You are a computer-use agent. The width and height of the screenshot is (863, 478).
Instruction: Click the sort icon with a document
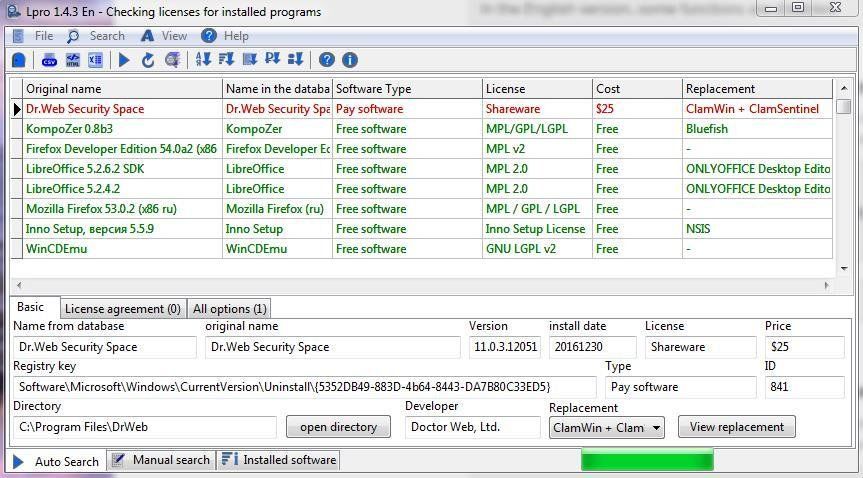[x=249, y=59]
